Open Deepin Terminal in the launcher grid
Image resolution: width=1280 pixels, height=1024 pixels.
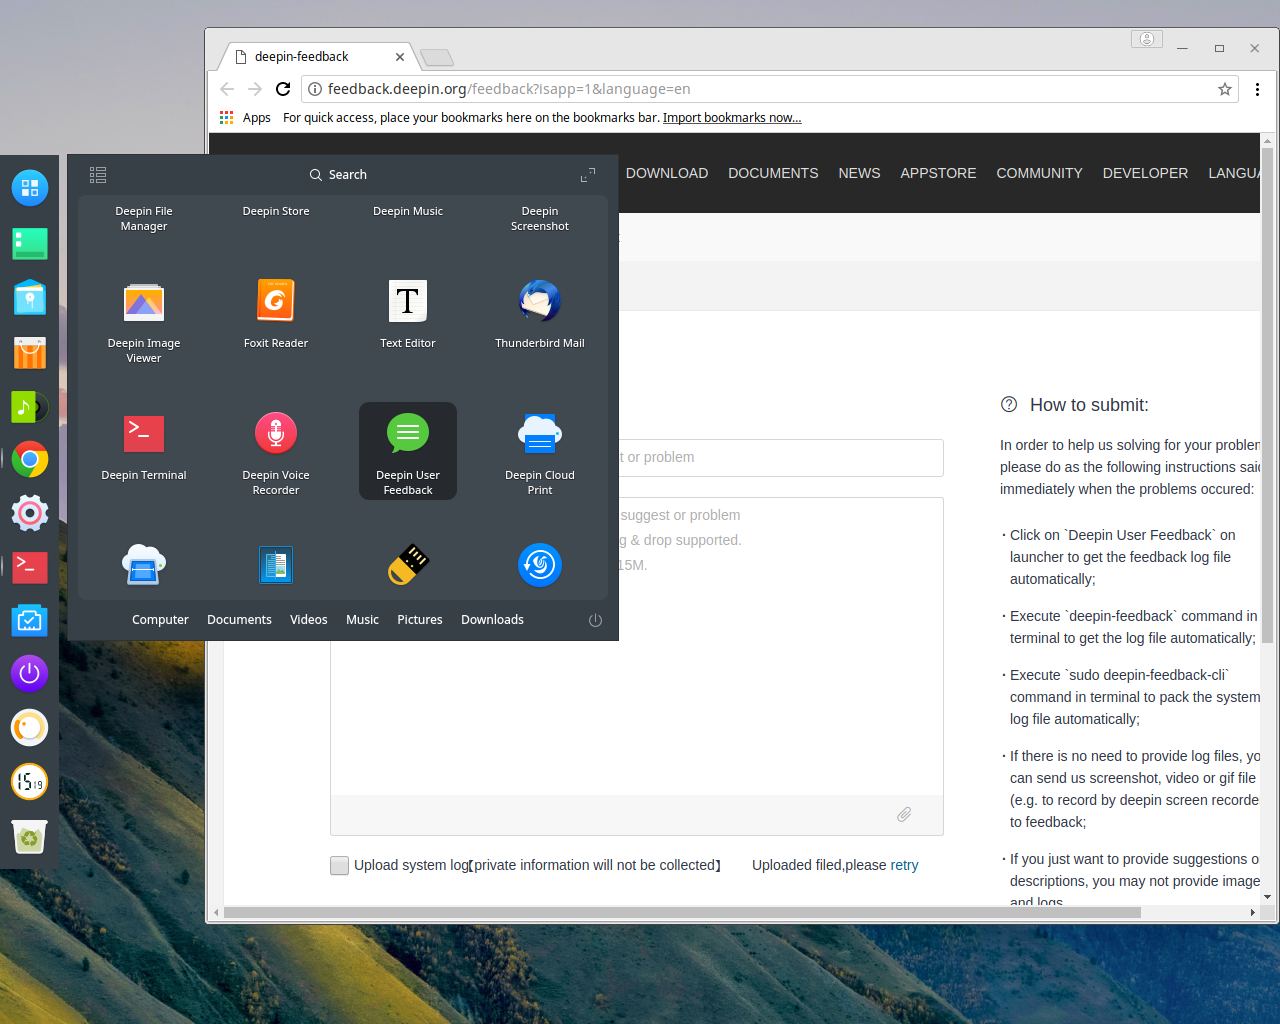(x=144, y=447)
